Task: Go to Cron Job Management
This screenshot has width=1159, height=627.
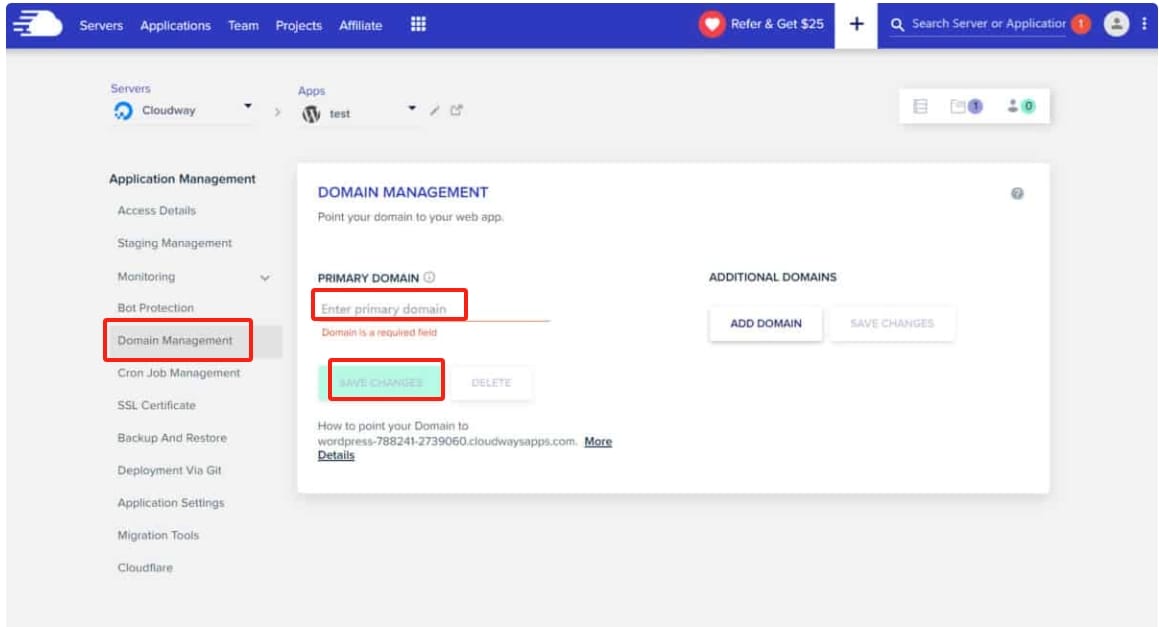Action: pyautogui.click(x=179, y=373)
